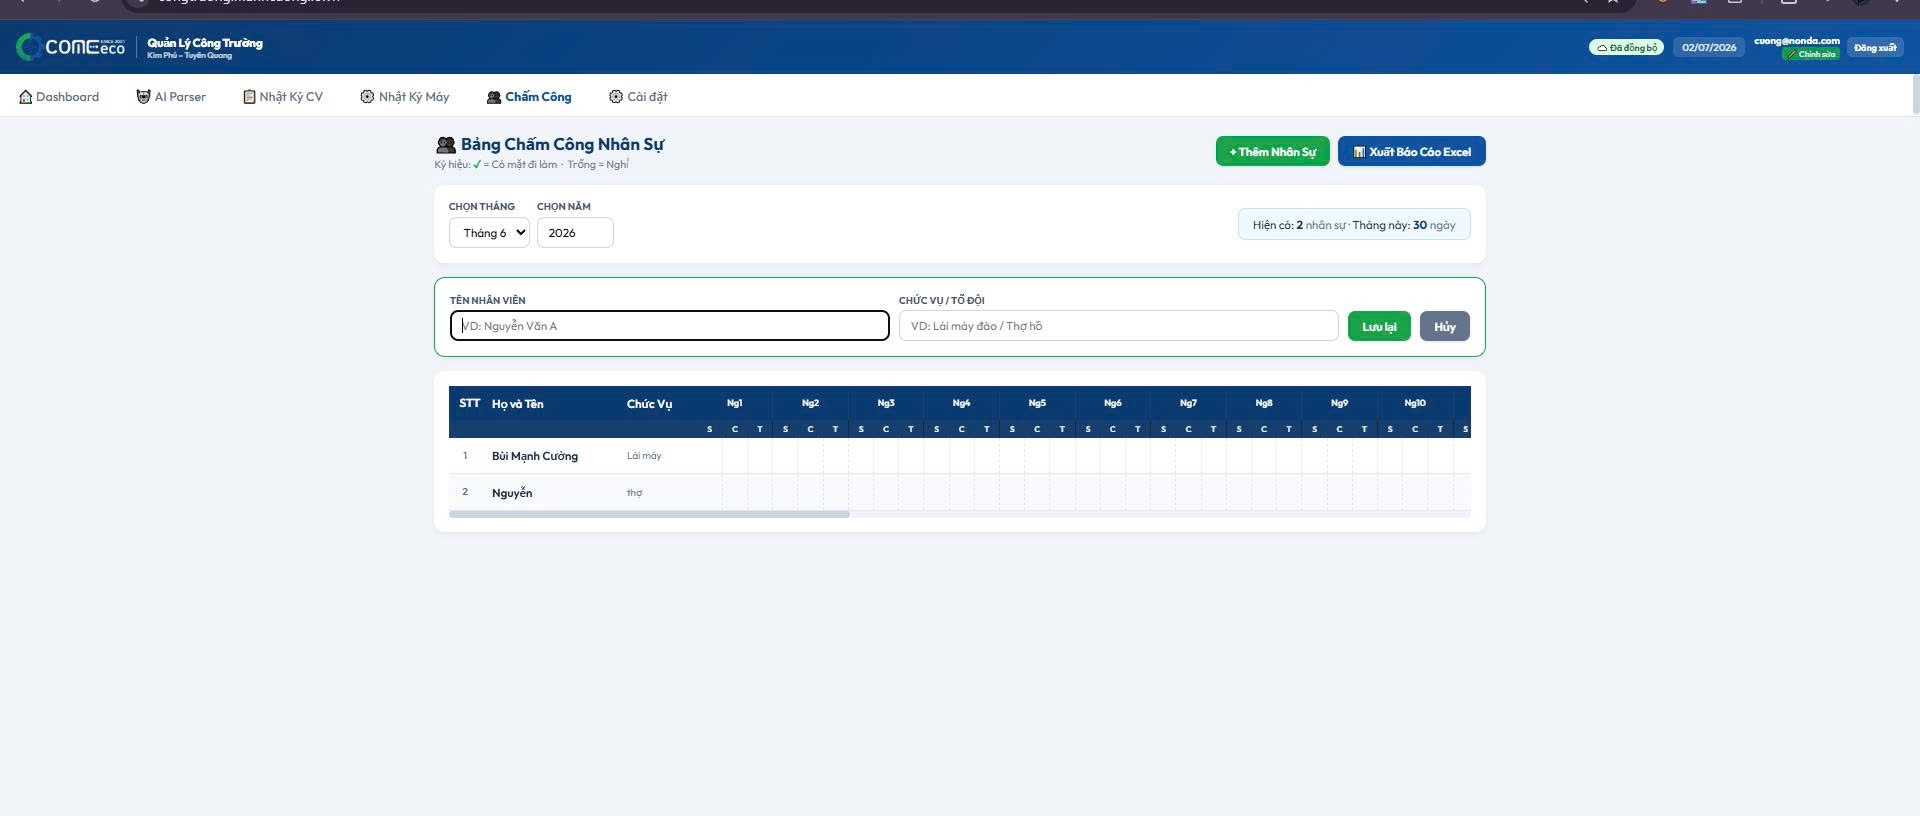The image size is (1920, 816).
Task: Click the cuong@nonda.com account email
Action: point(1797,41)
